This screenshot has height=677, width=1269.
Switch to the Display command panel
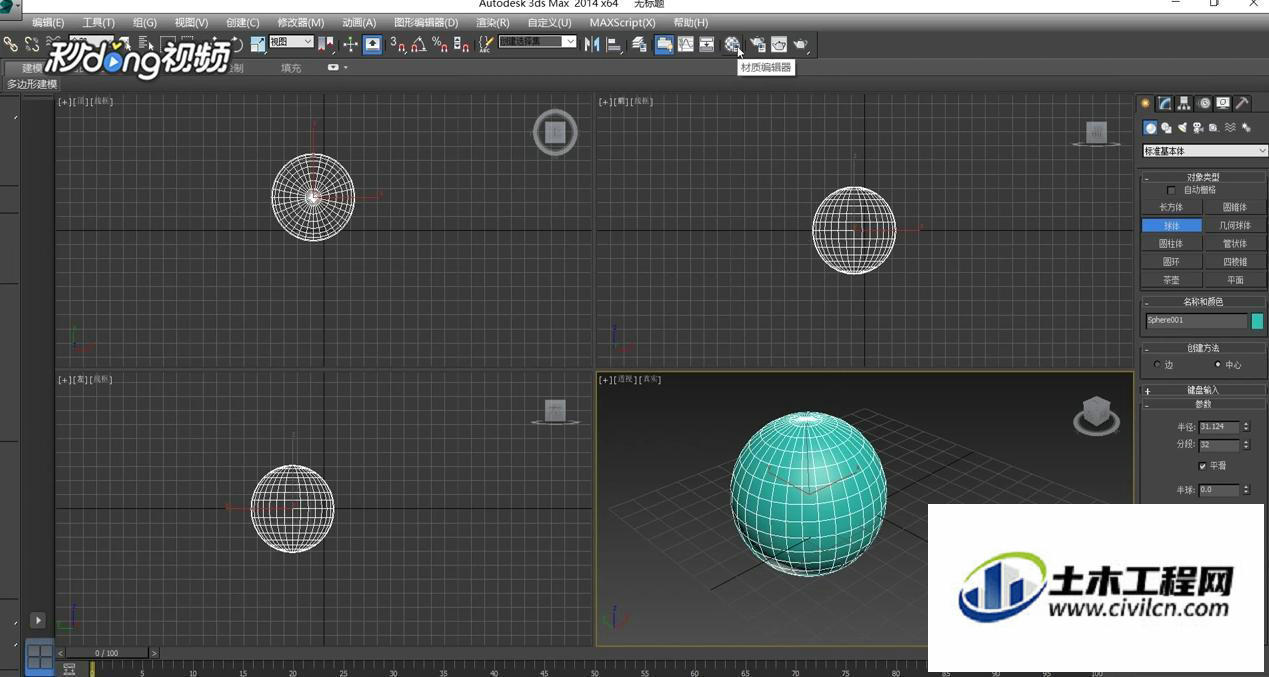[x=1223, y=103]
